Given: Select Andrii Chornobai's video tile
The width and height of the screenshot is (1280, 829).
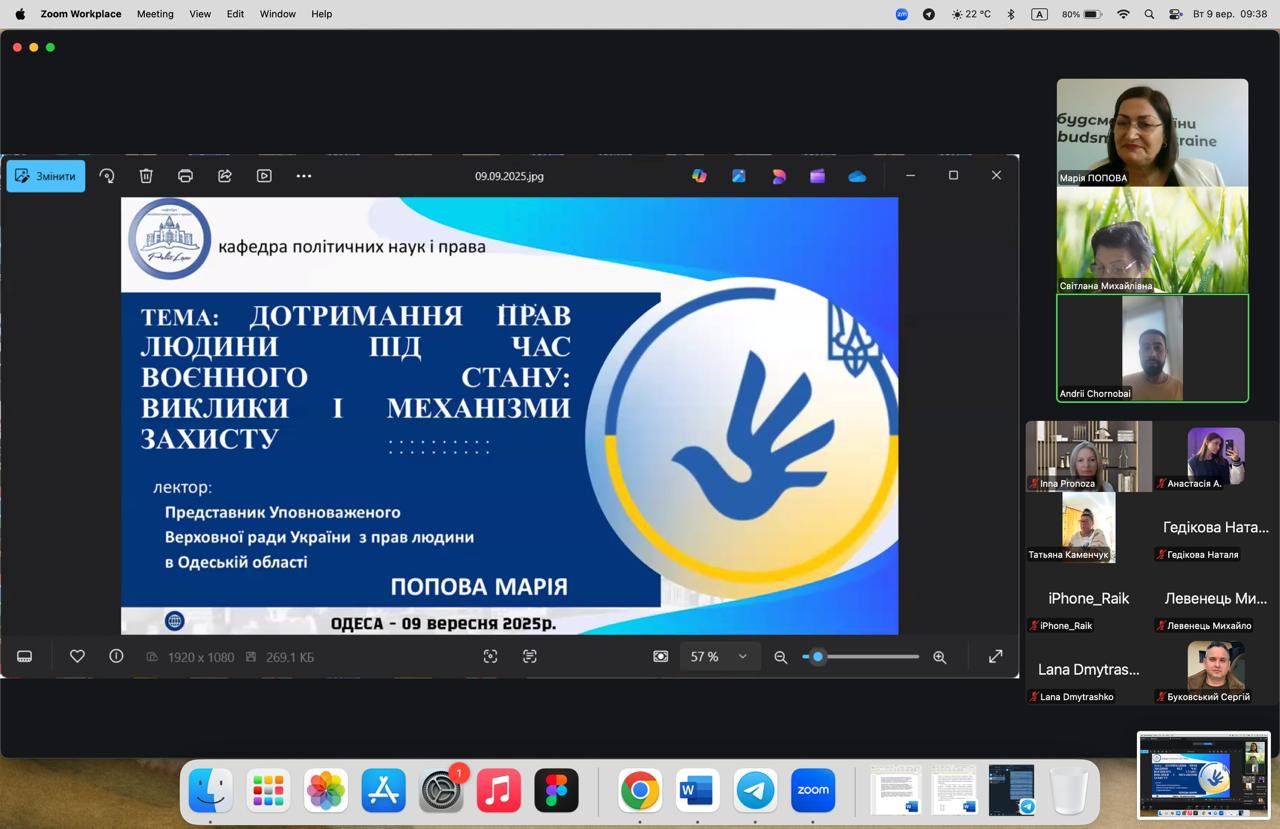Looking at the screenshot, I should coord(1152,348).
